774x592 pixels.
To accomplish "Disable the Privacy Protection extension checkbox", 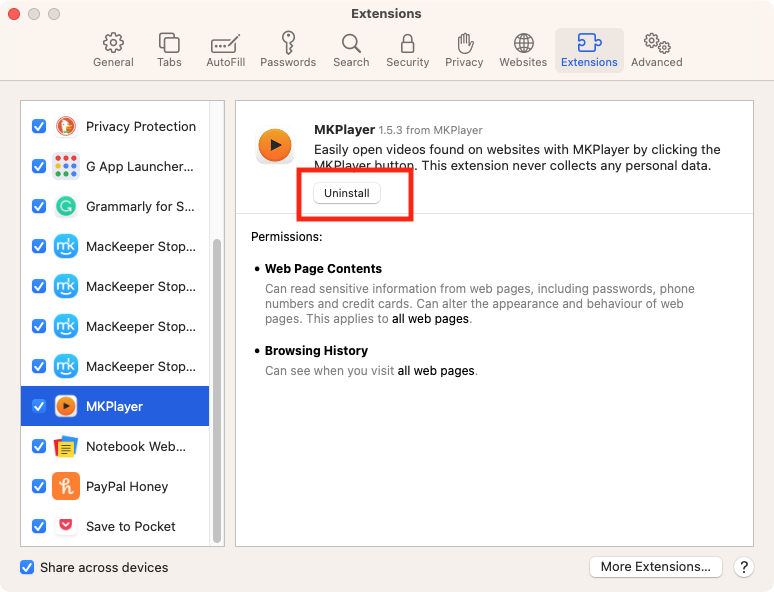I will 39,126.
